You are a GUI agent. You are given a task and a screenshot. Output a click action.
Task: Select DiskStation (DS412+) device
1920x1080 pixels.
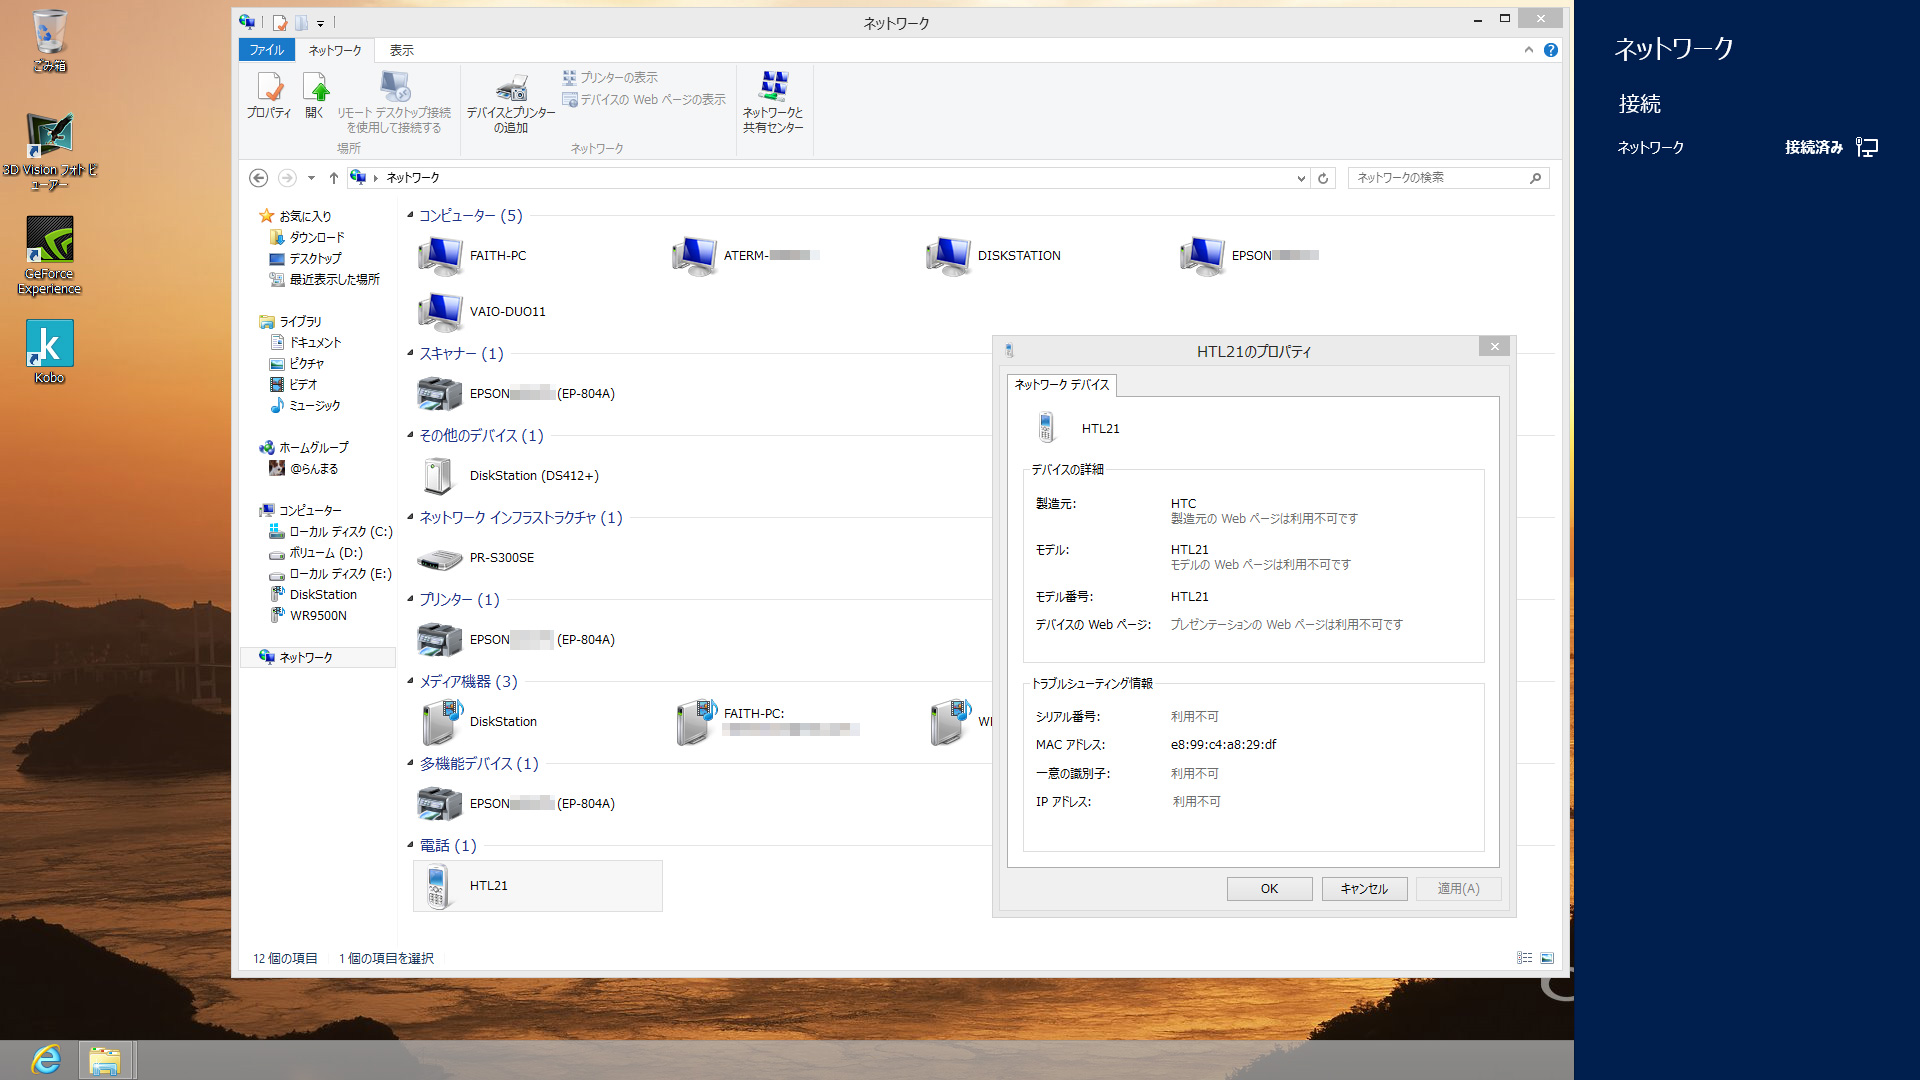tap(509, 476)
